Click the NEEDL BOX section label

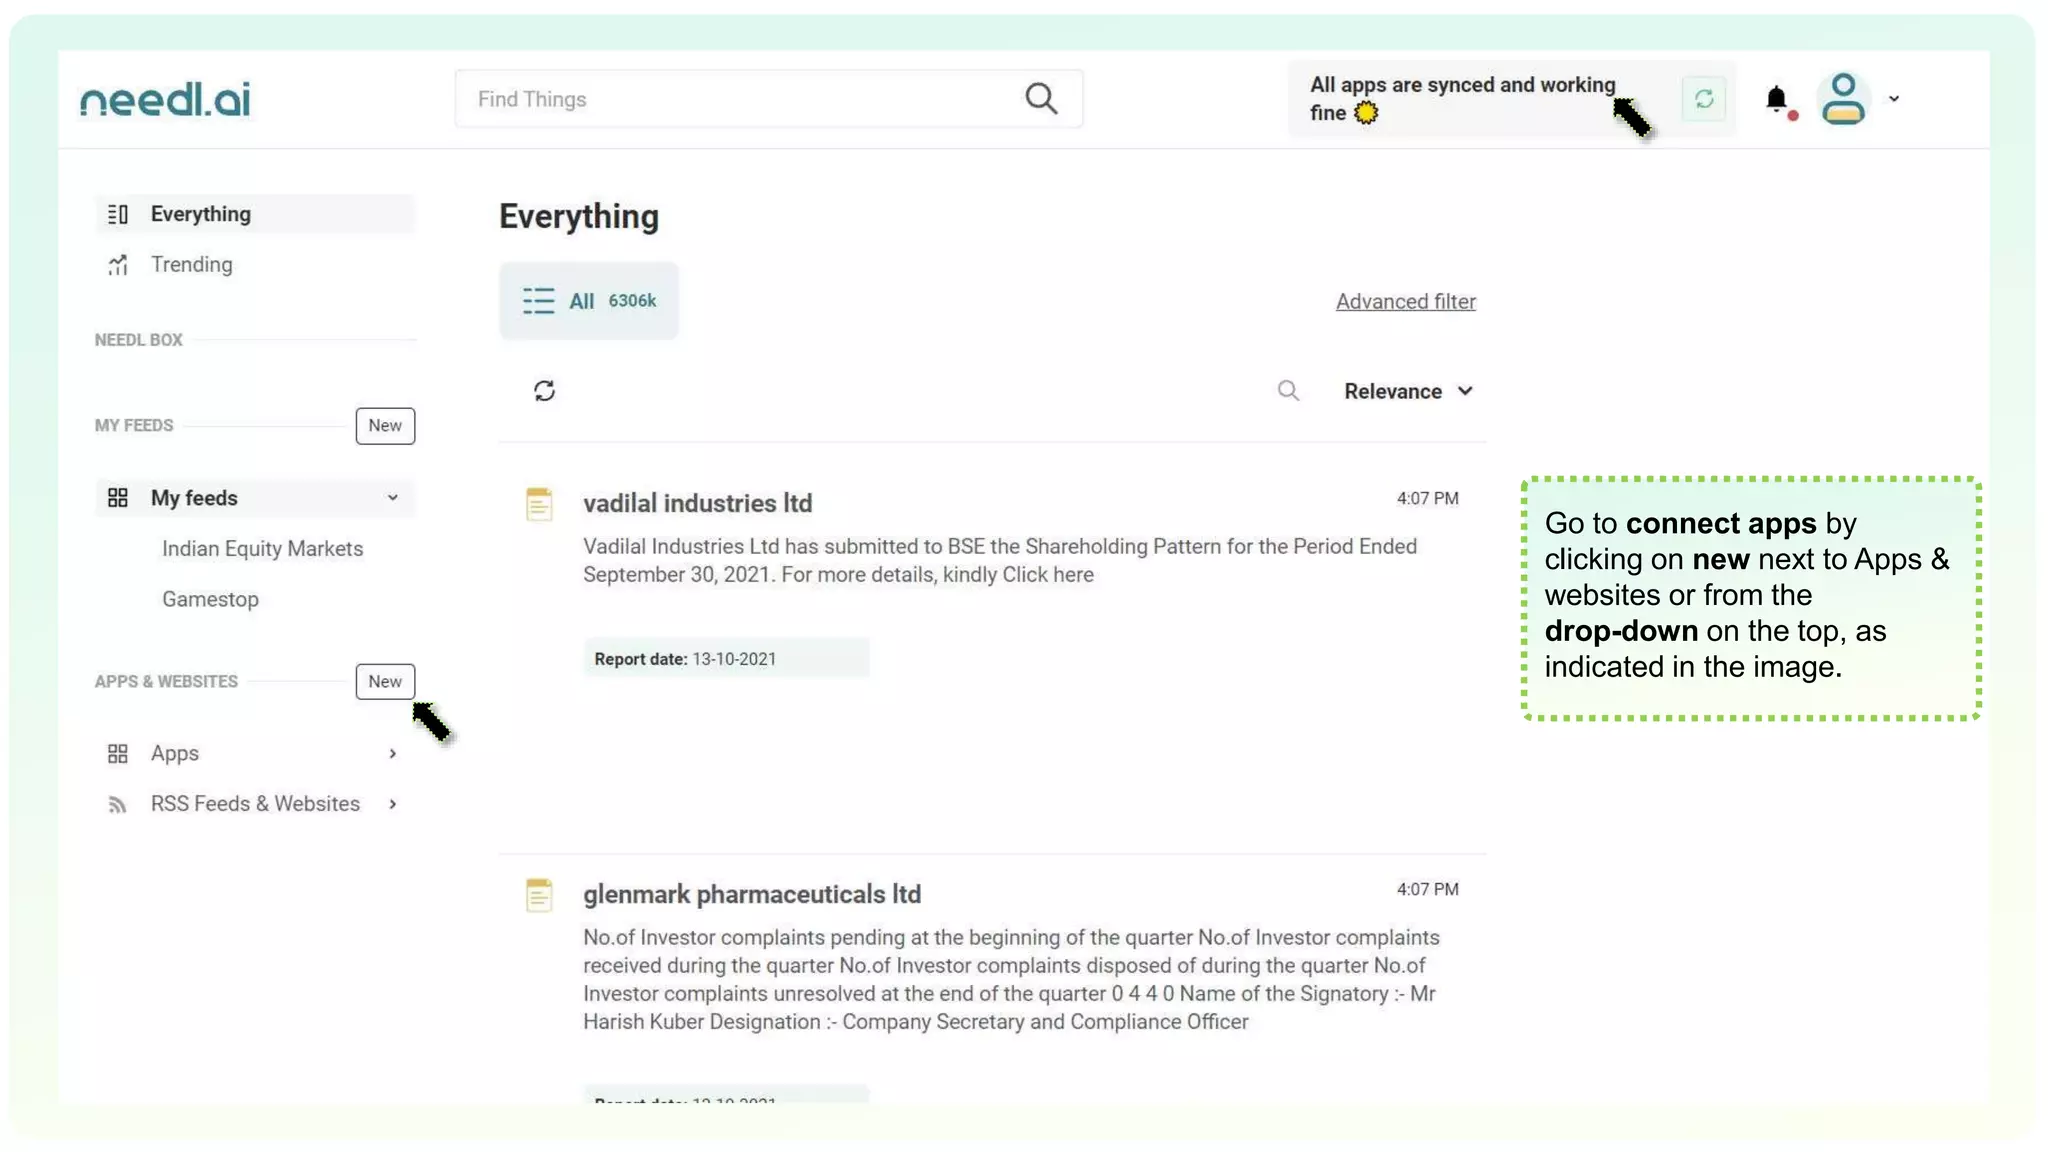point(139,340)
